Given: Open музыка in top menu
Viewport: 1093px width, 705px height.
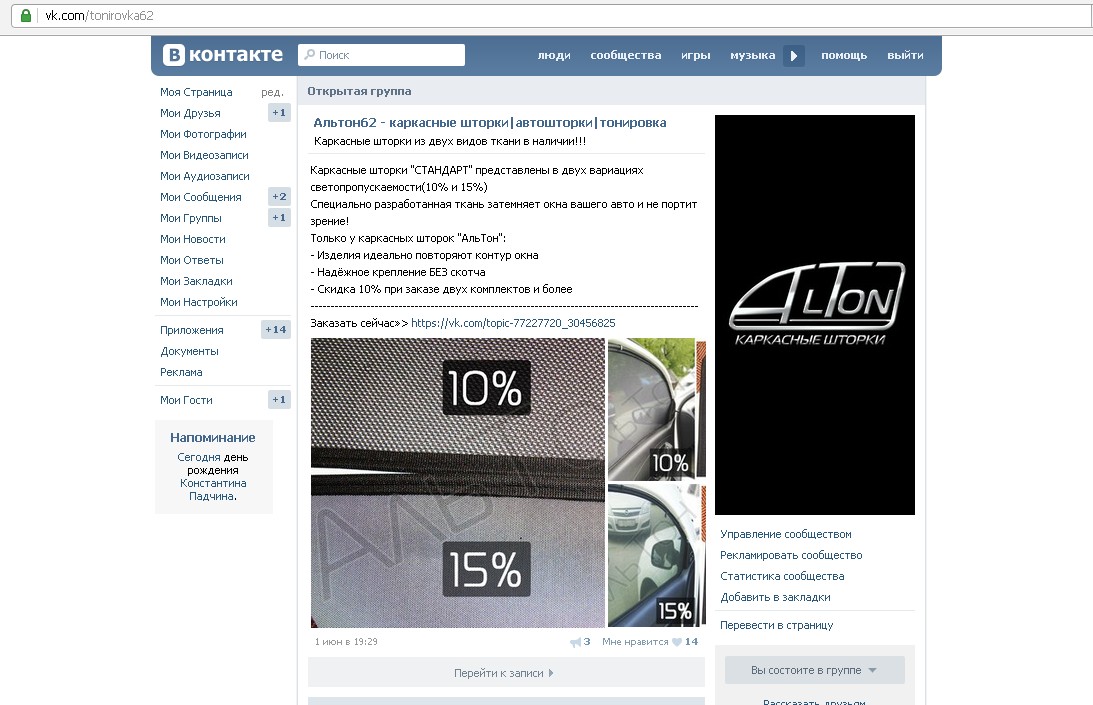Looking at the screenshot, I should click(752, 55).
